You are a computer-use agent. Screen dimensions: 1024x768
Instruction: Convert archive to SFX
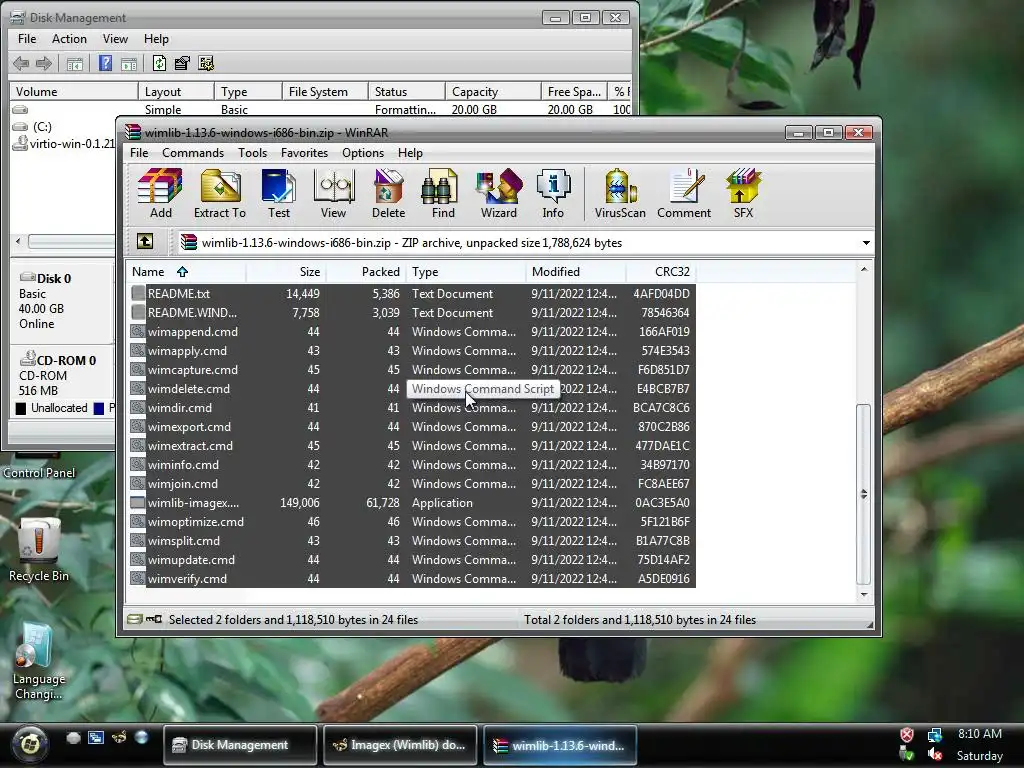[743, 193]
